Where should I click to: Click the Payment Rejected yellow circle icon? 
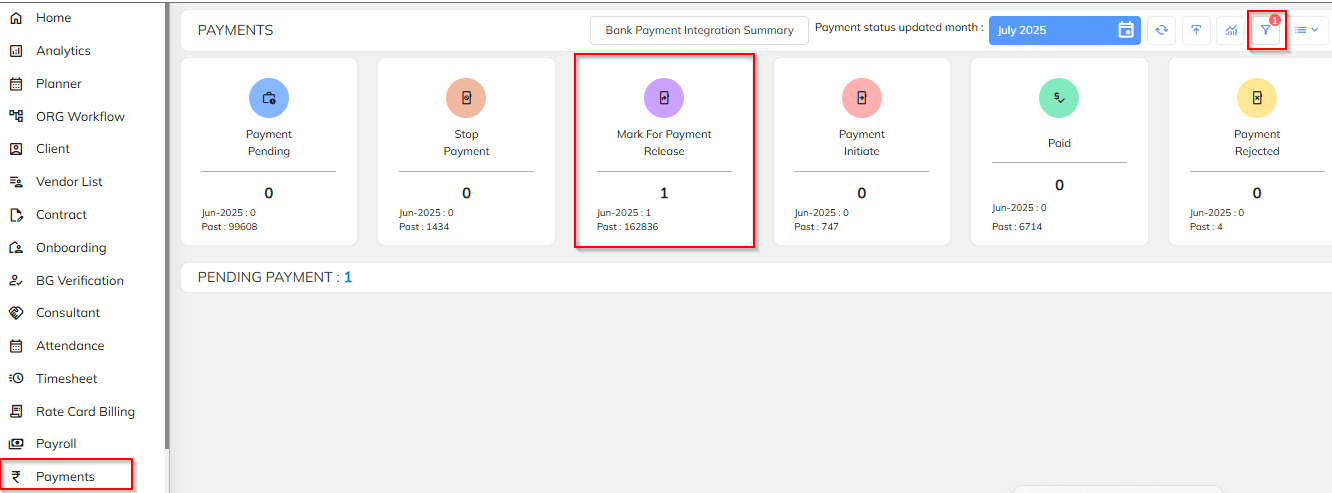[1257, 98]
